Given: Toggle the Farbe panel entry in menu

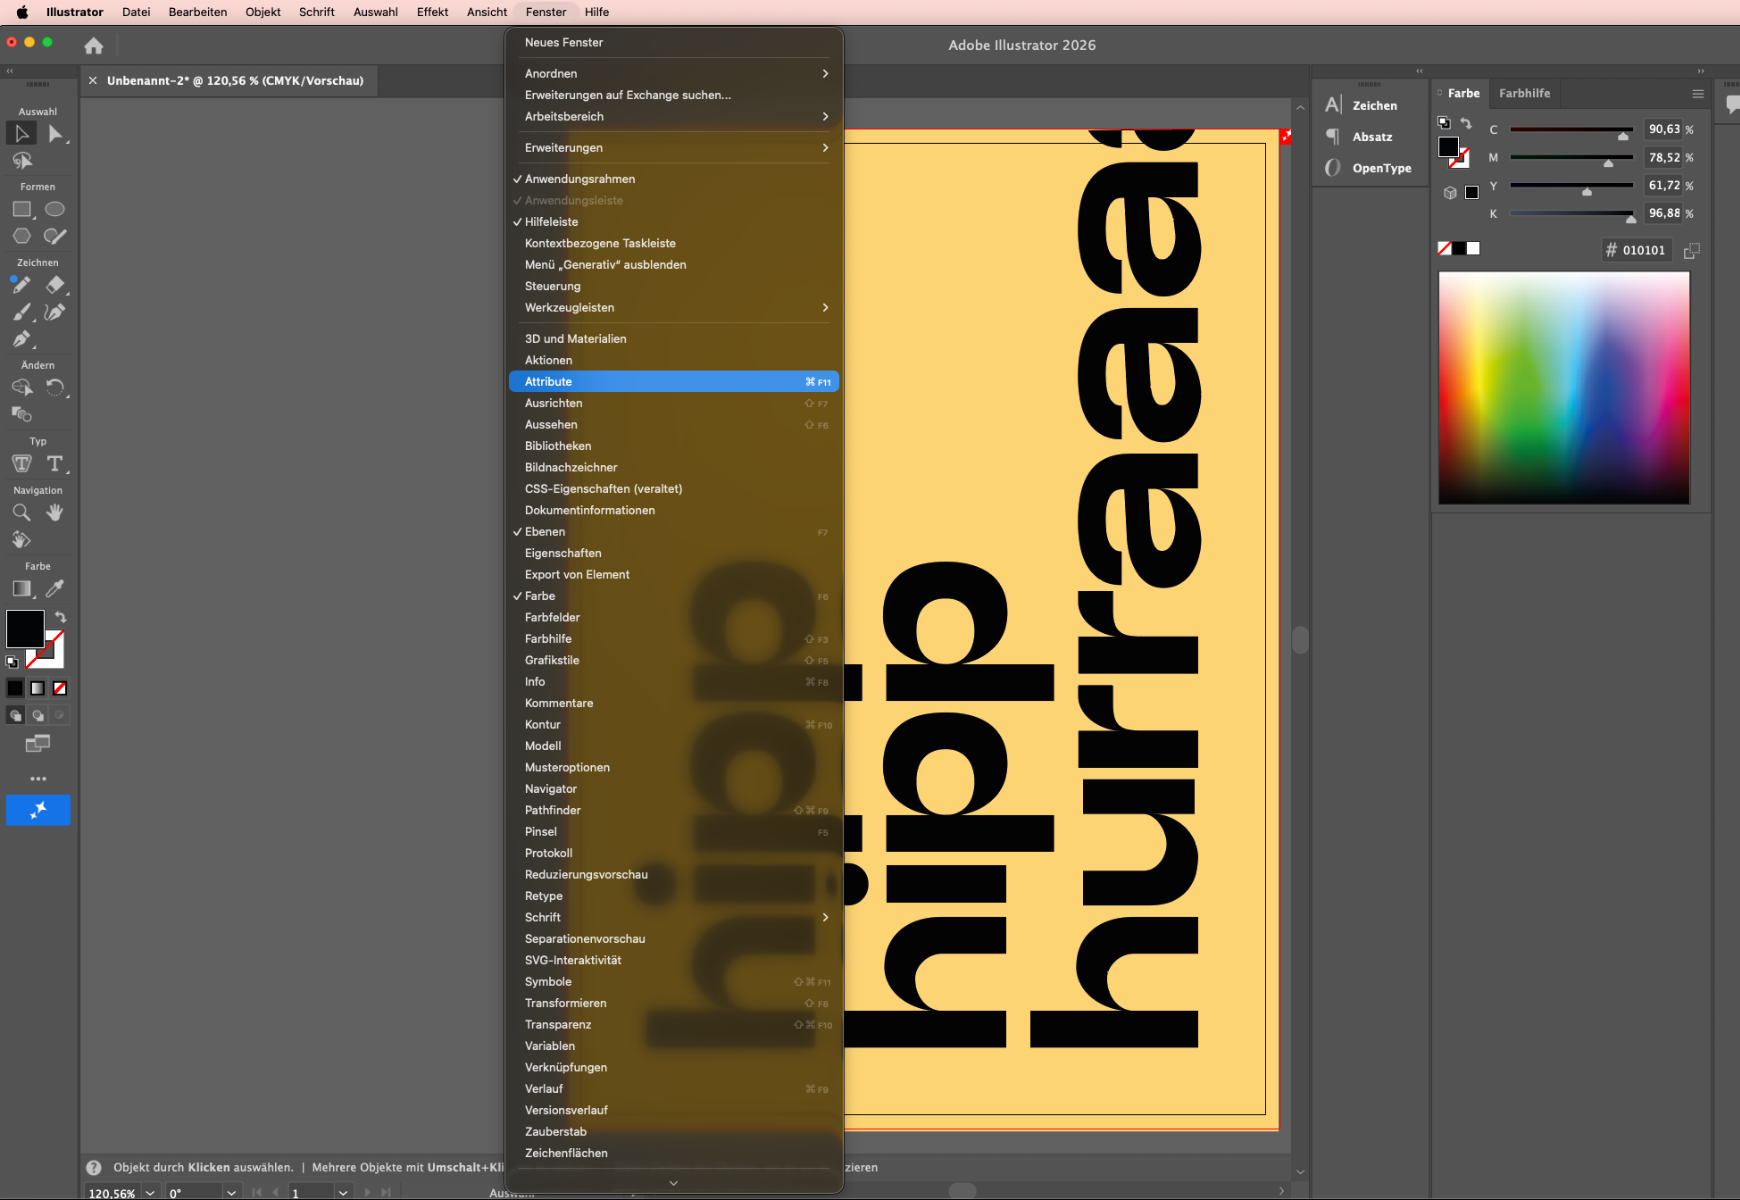Looking at the screenshot, I should coord(674,596).
